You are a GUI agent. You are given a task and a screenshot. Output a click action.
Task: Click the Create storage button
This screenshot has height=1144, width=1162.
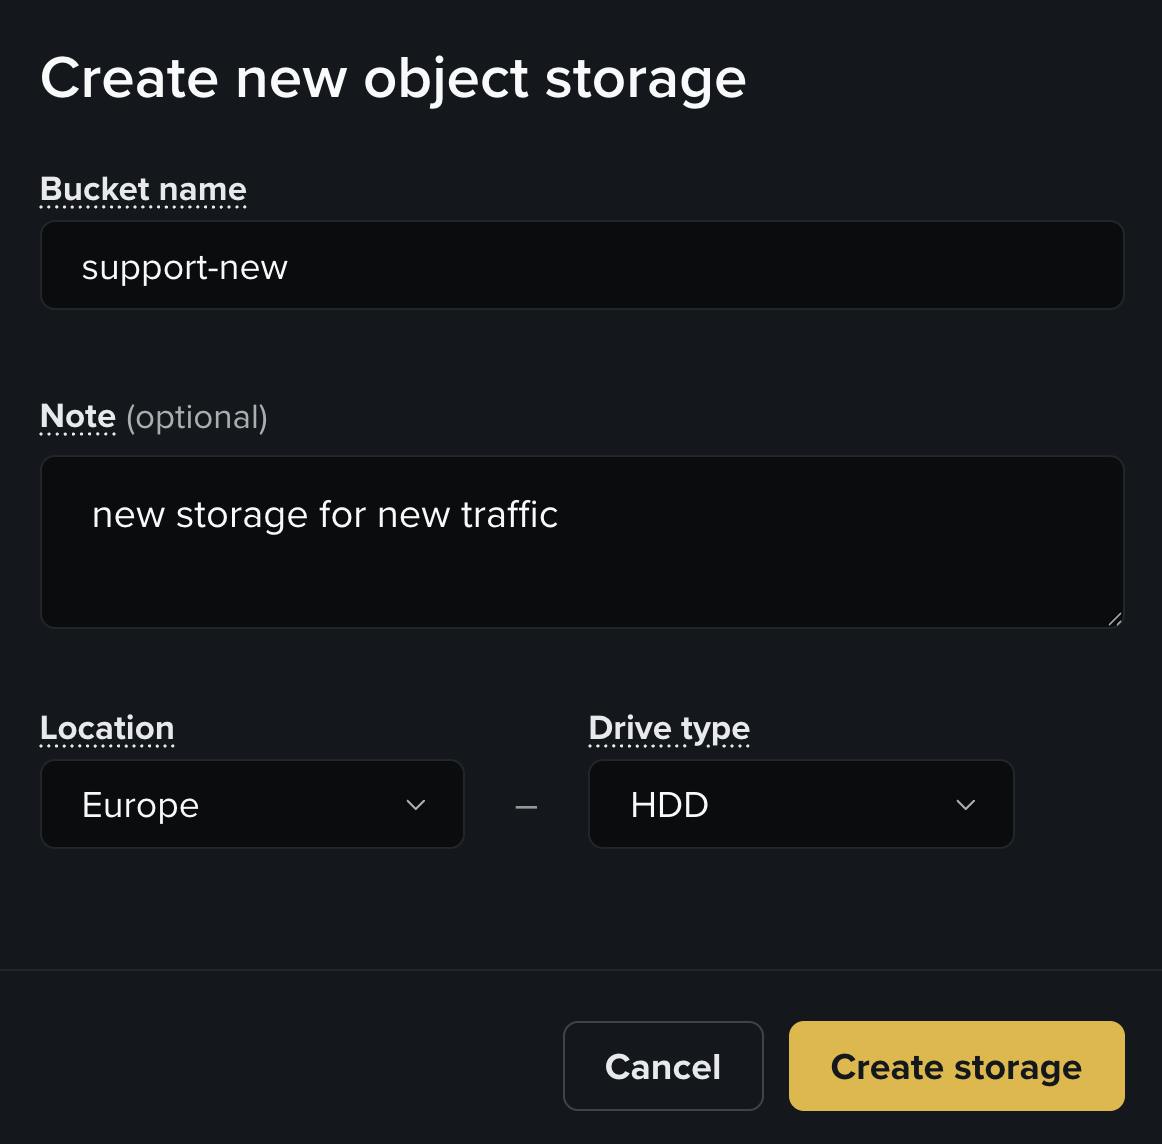956,1066
